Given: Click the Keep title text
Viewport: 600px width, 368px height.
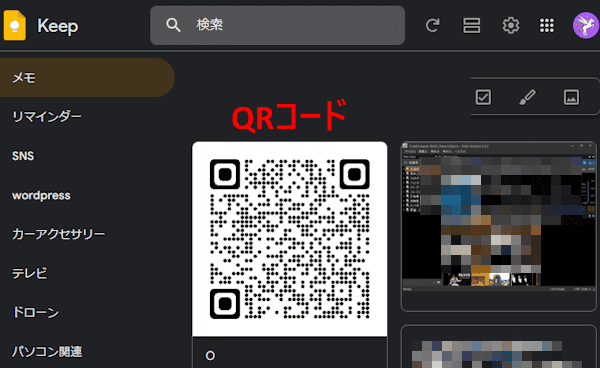Looking at the screenshot, I should click(x=57, y=26).
